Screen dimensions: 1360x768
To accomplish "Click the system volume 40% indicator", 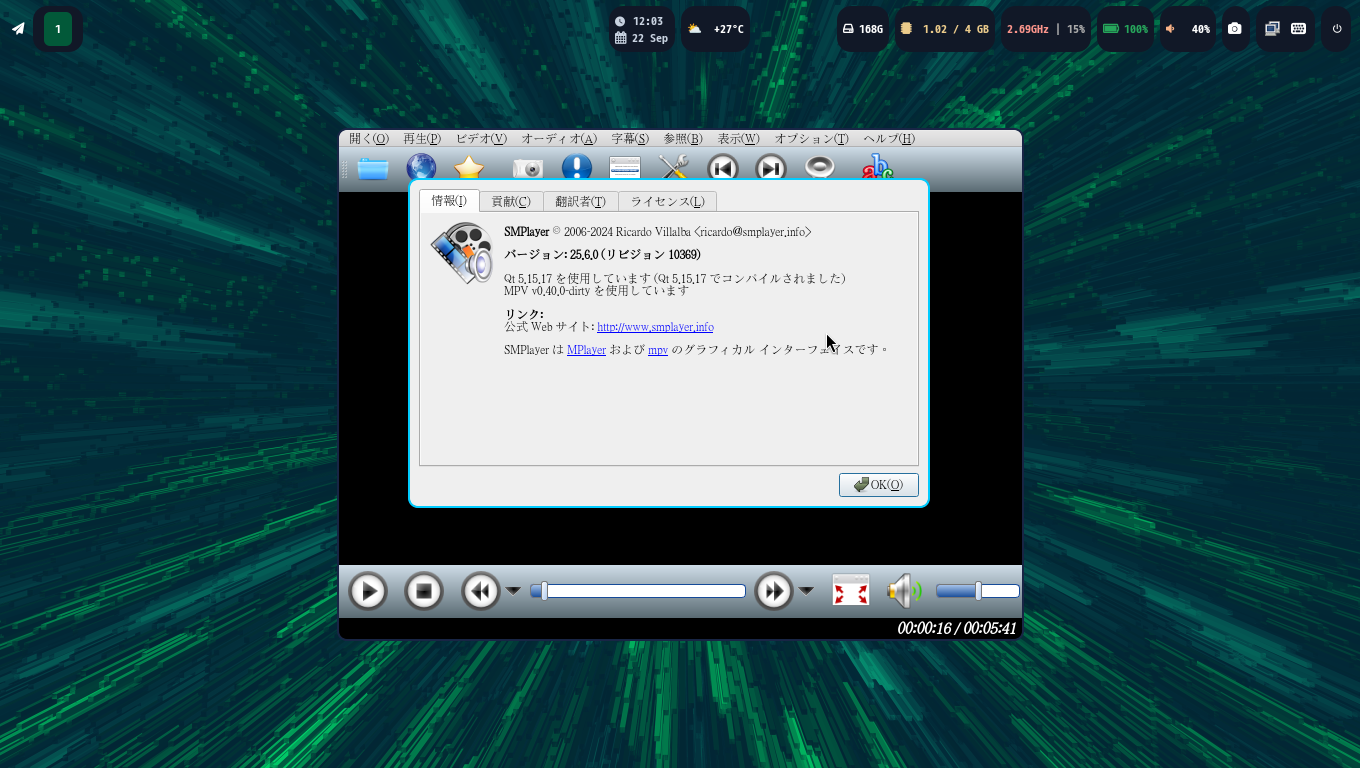I will (x=1187, y=29).
